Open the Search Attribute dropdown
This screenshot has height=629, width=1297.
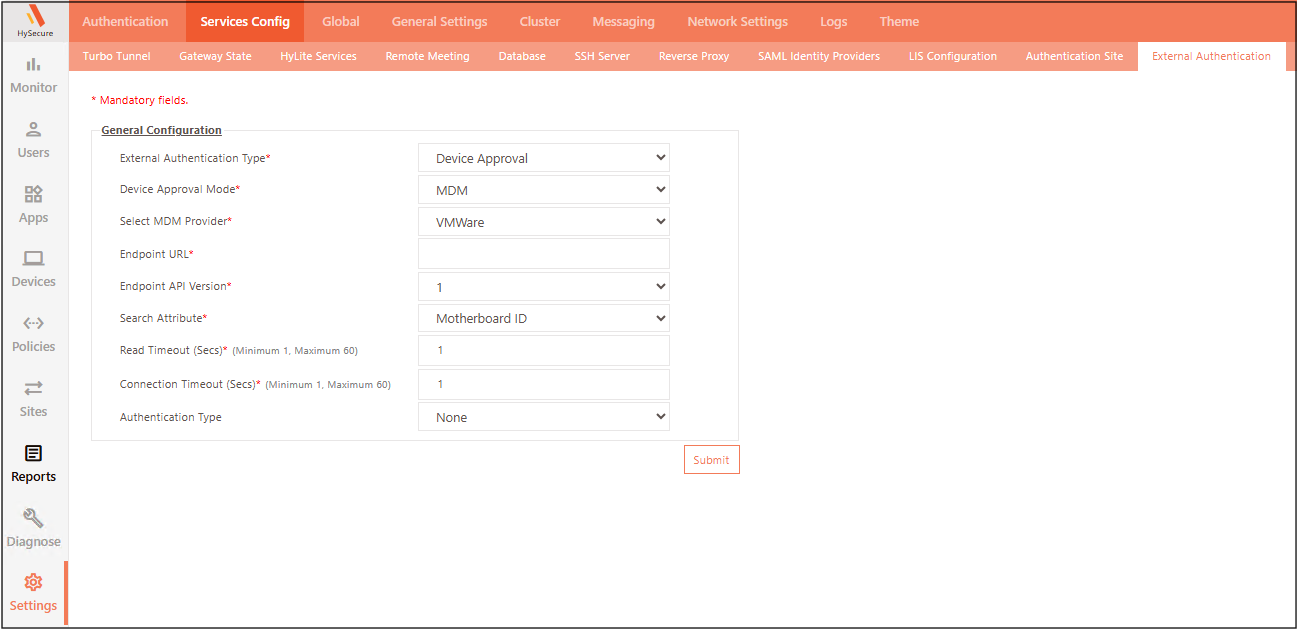click(543, 318)
